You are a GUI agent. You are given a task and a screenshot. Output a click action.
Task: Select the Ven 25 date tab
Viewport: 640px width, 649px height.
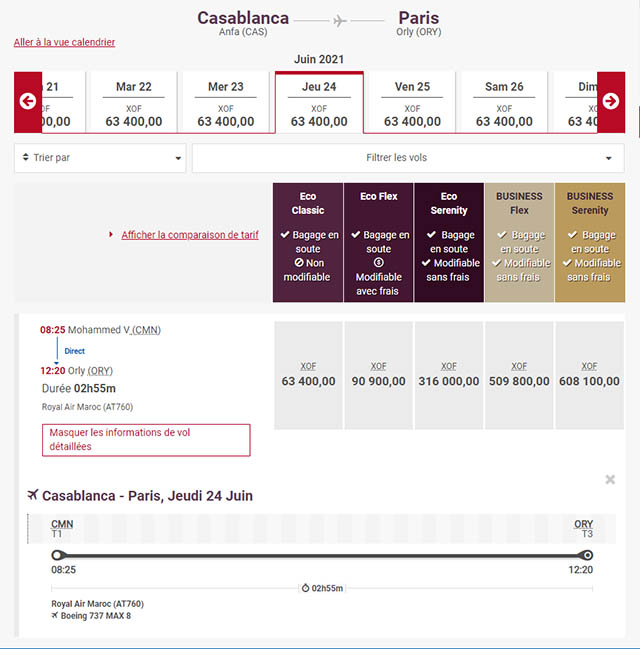coord(412,103)
